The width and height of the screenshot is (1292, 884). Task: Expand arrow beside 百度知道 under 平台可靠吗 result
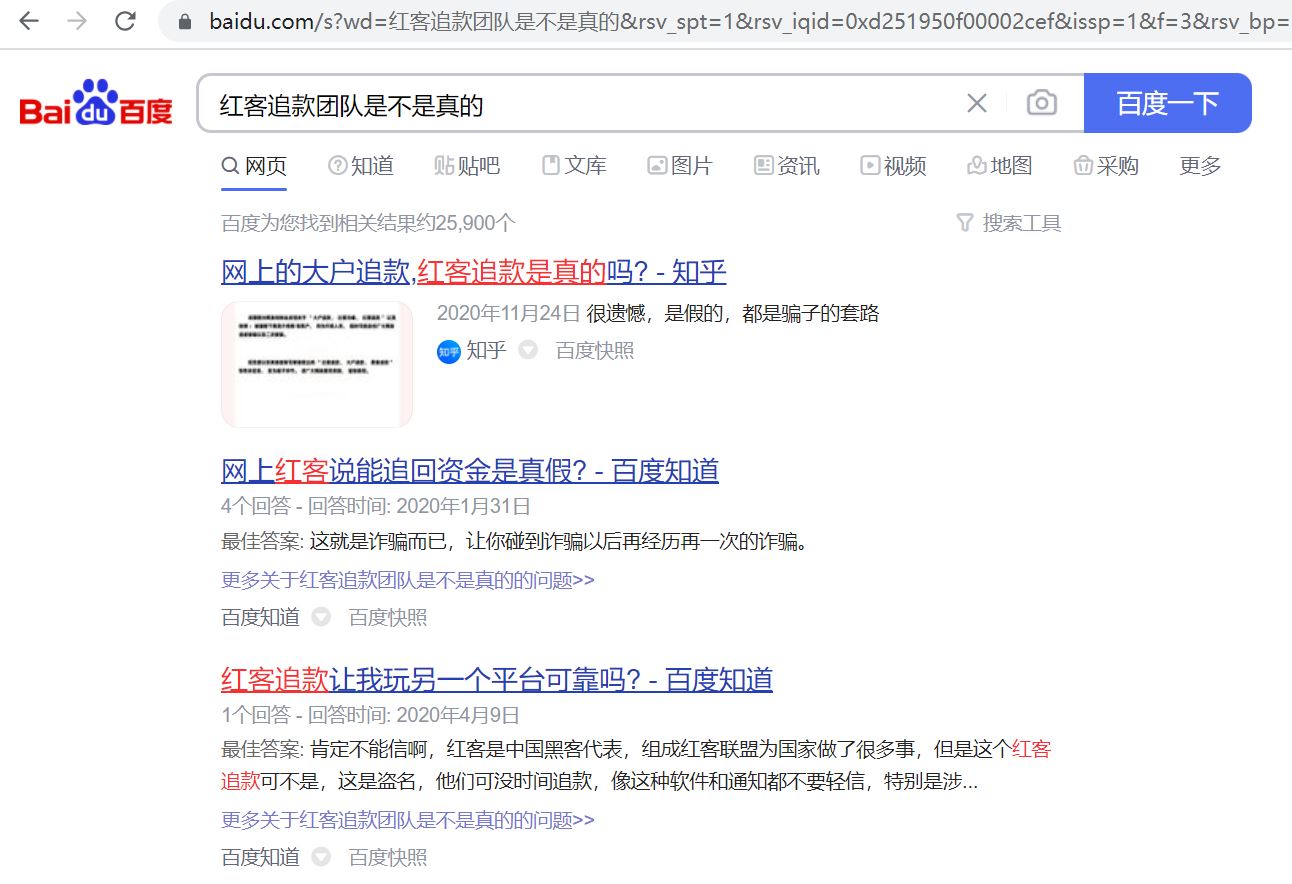pyautogui.click(x=320, y=857)
